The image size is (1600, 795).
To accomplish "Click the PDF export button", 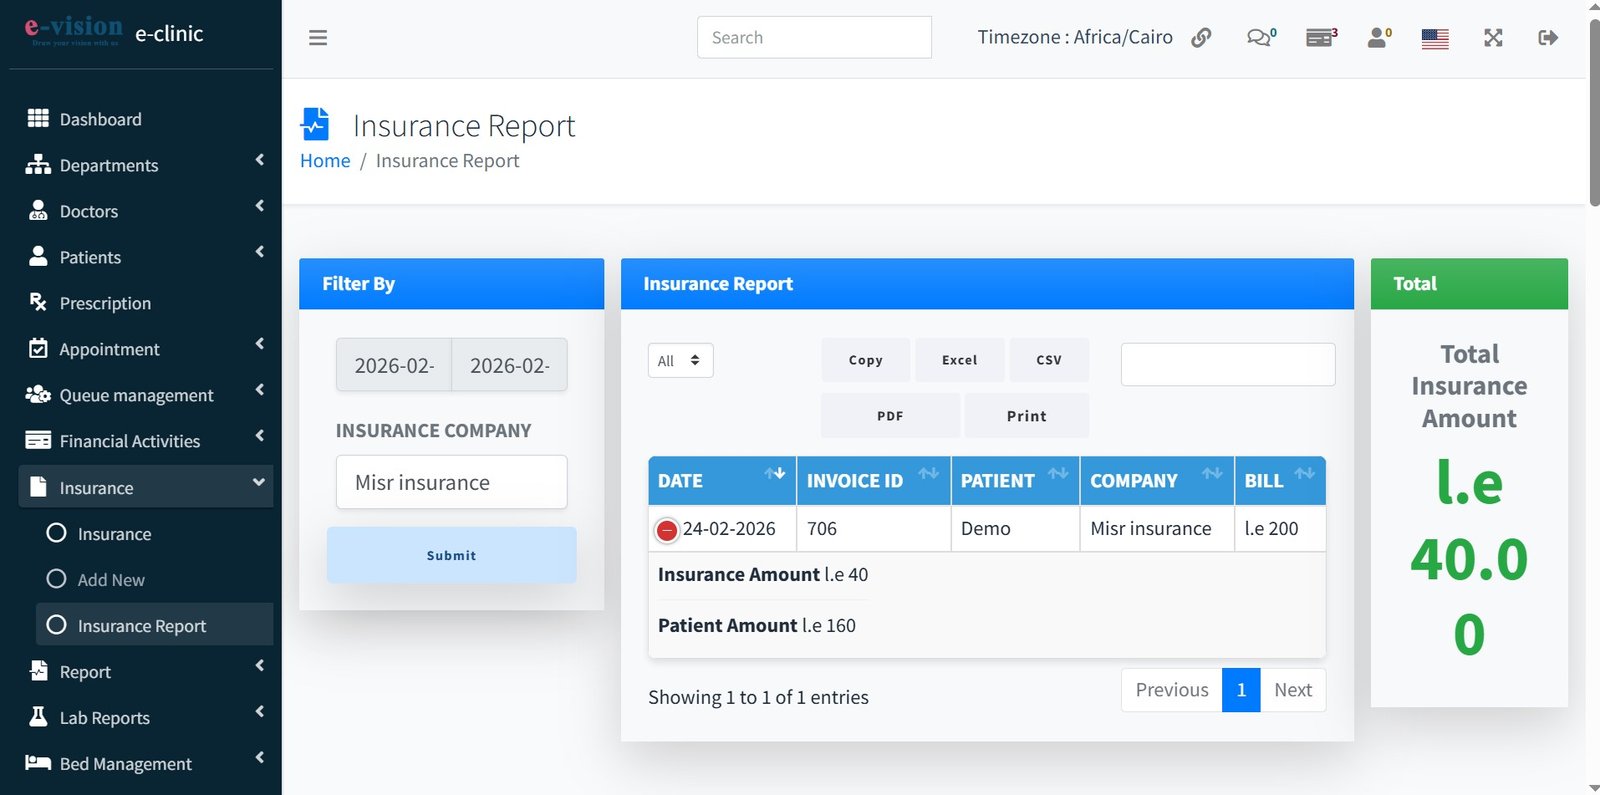I will coord(890,416).
